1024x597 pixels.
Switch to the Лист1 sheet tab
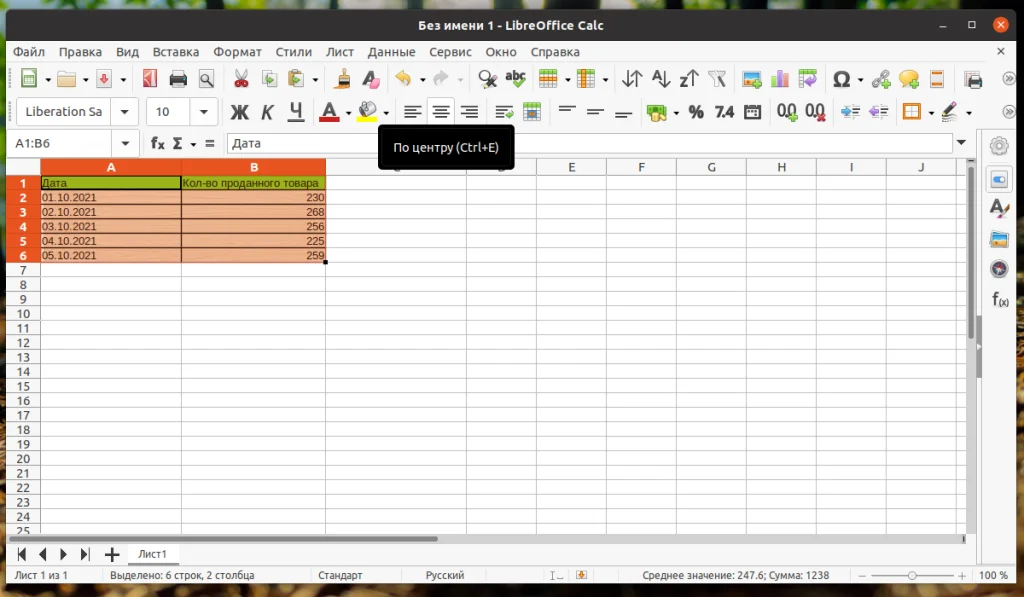154,554
